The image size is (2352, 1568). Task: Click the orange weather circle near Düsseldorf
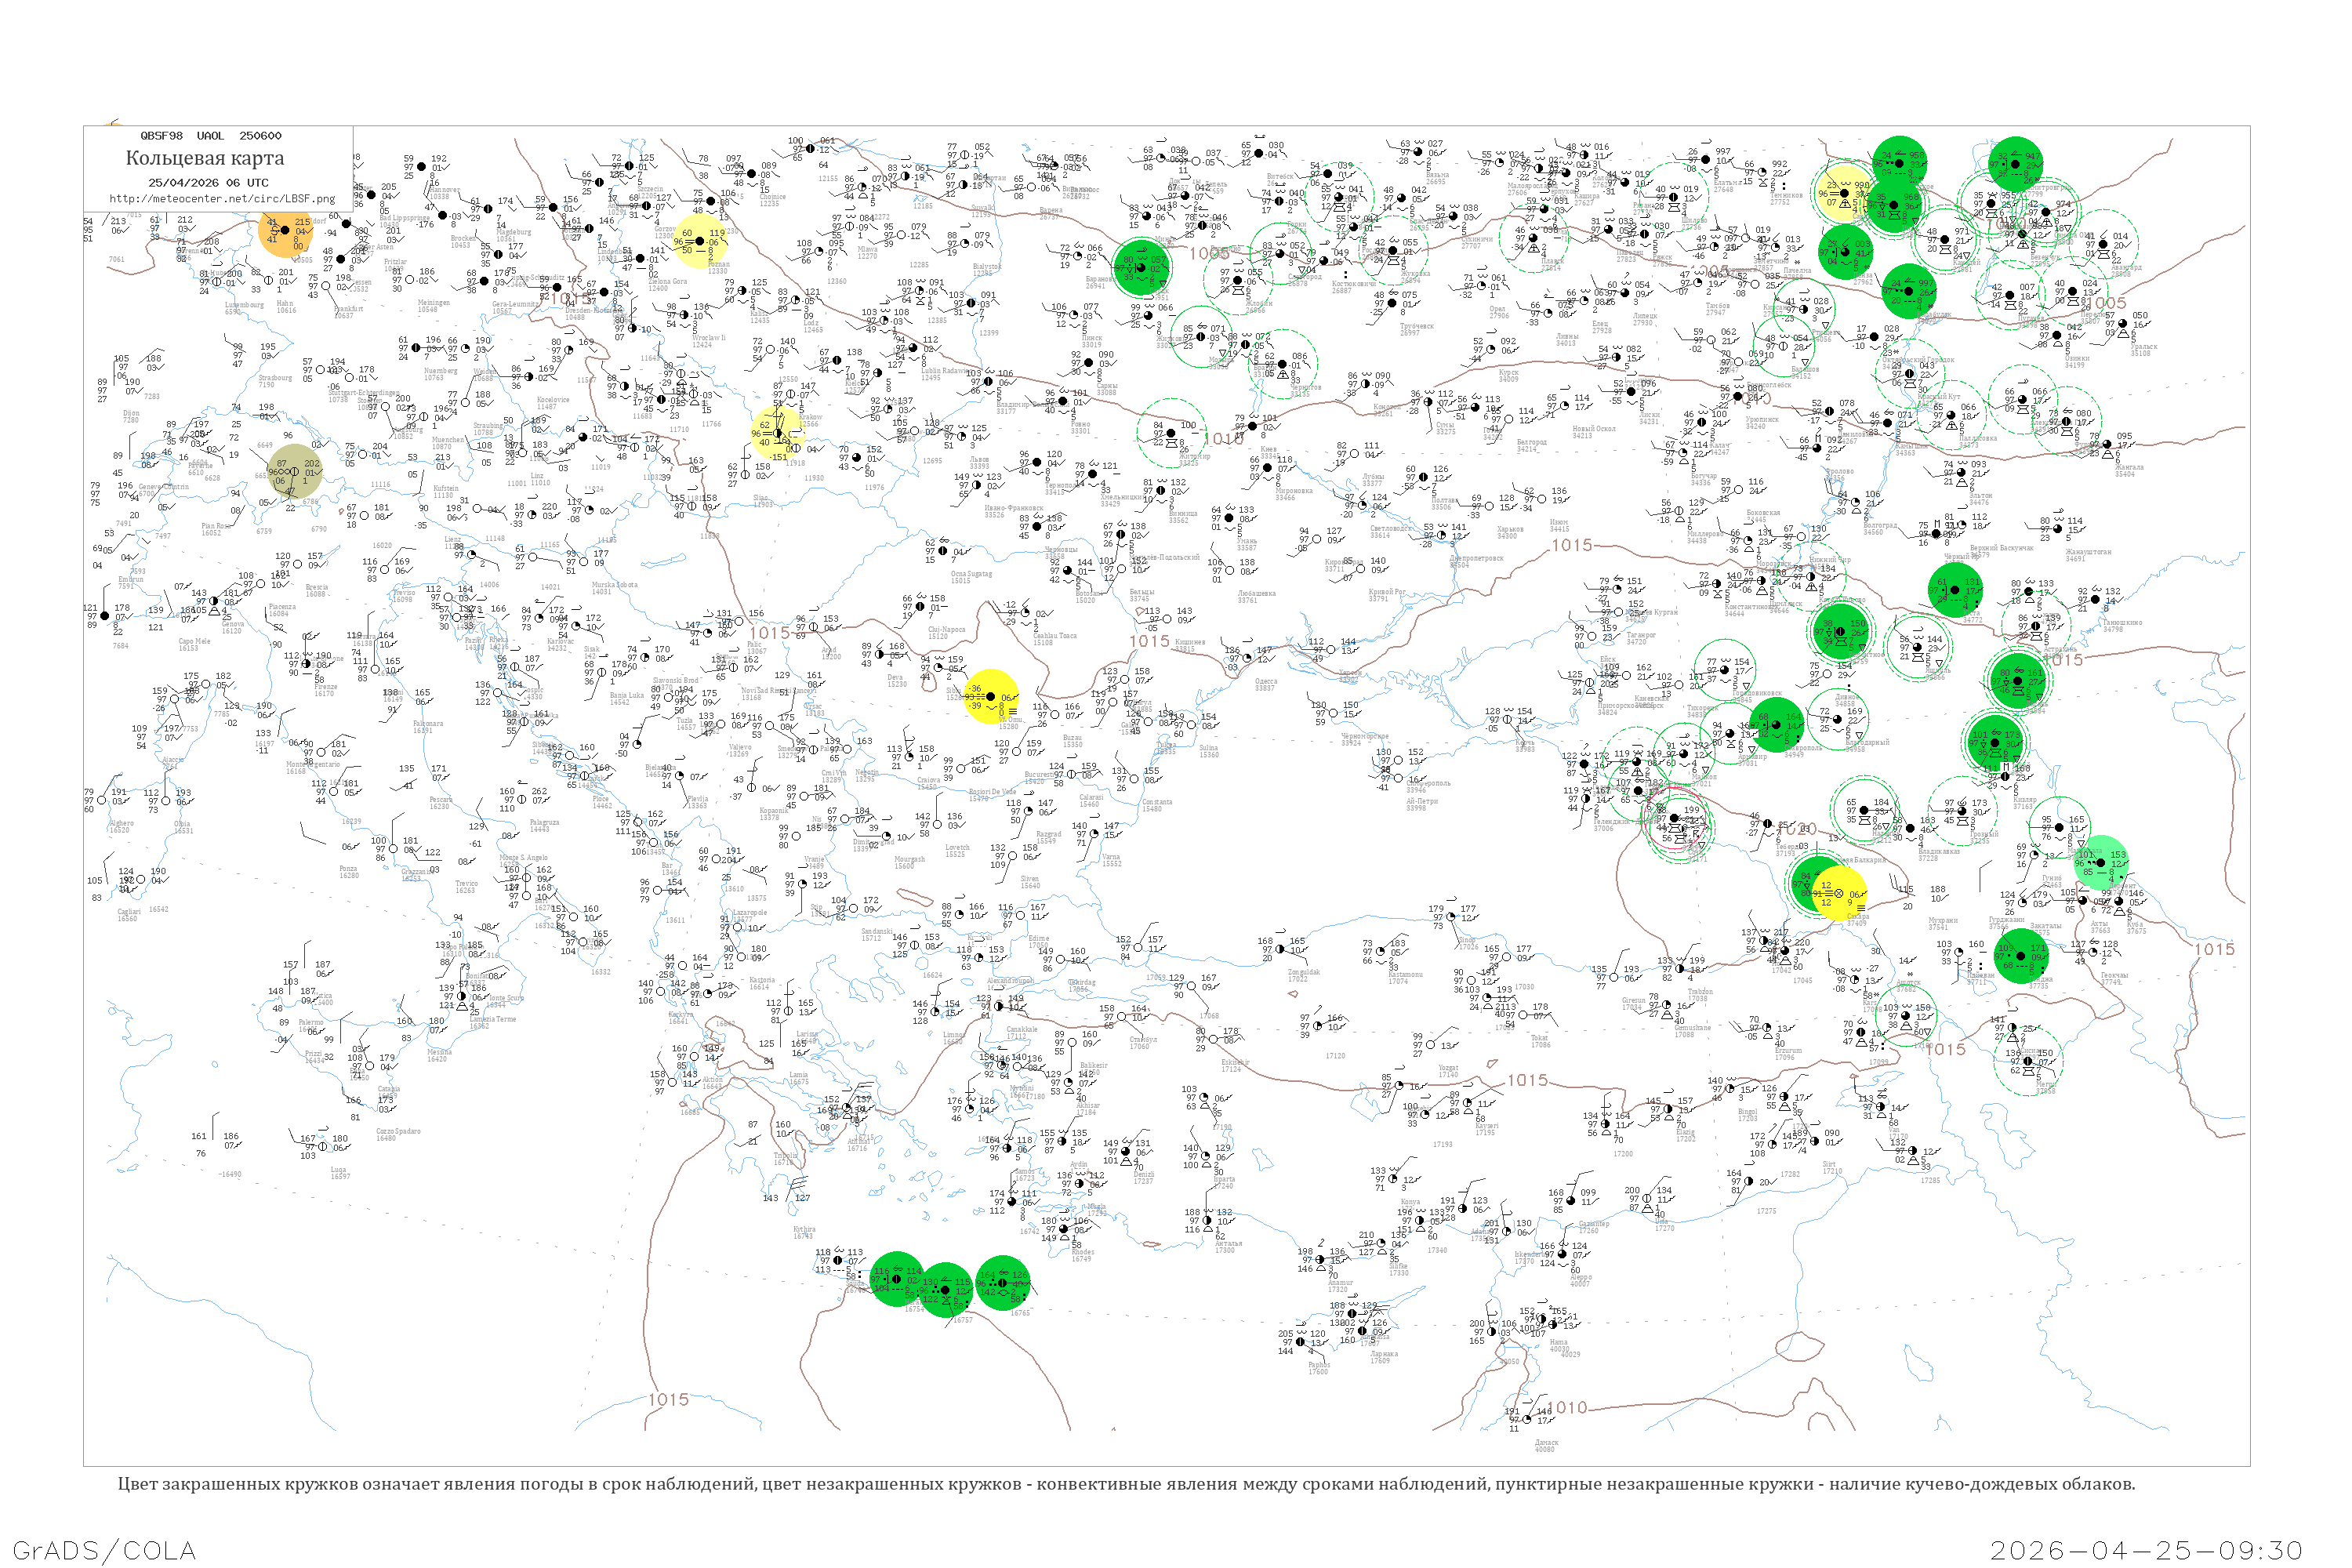coord(284,230)
